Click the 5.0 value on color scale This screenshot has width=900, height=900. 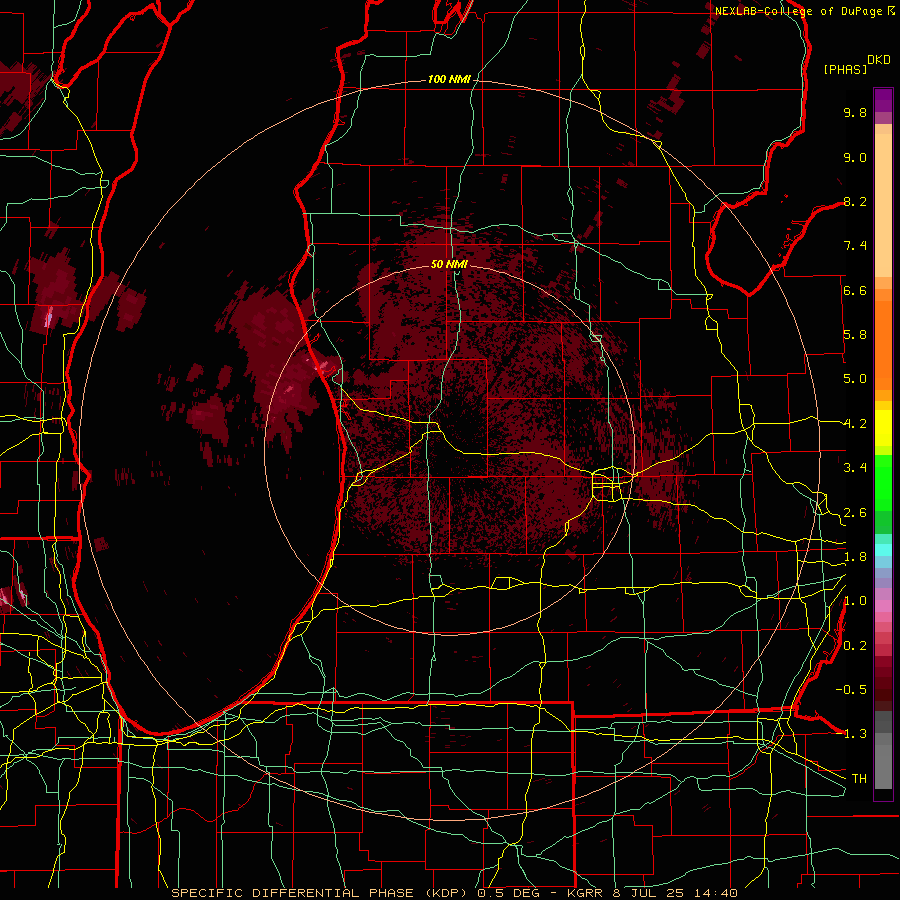click(855, 379)
